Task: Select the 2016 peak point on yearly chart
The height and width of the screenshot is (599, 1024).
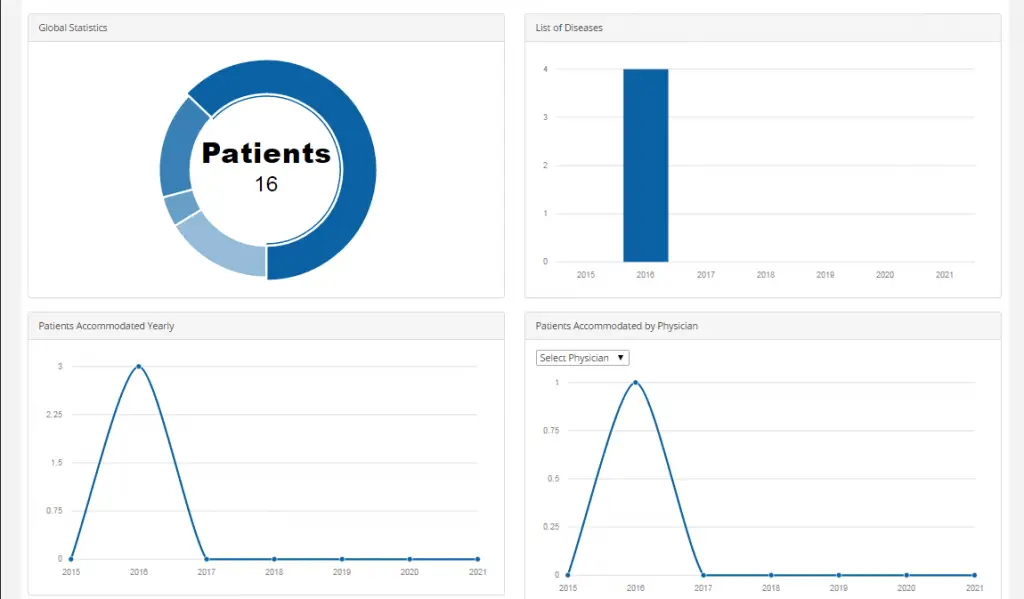Action: (x=138, y=366)
